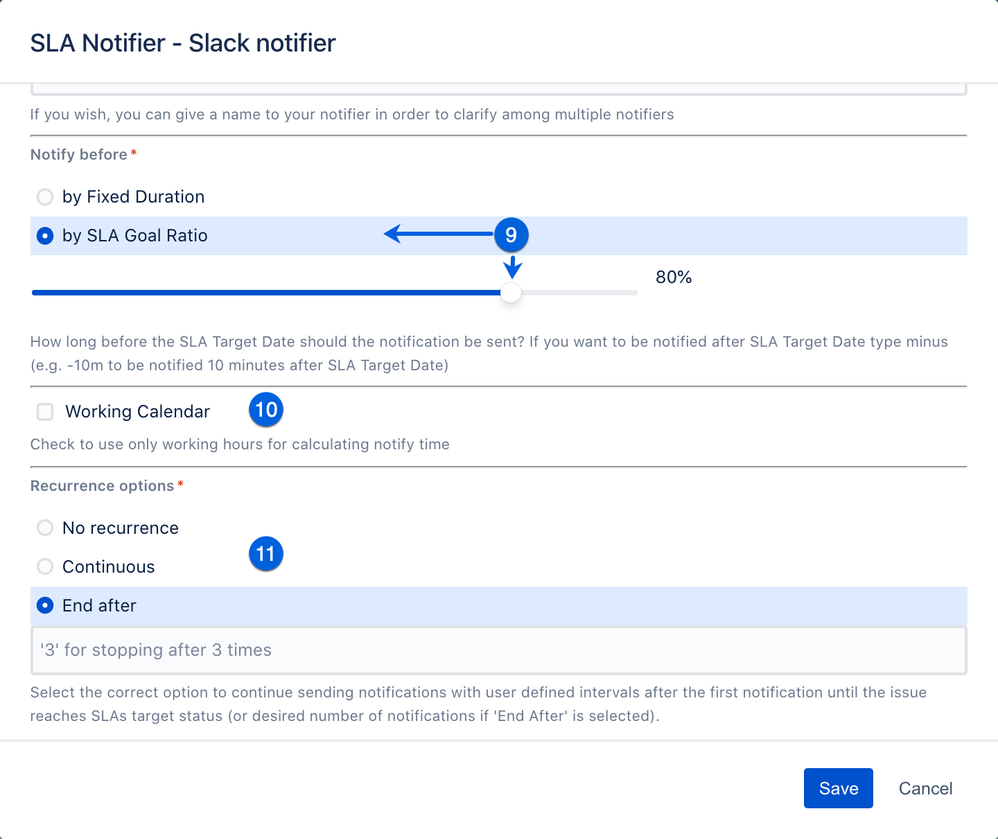The width and height of the screenshot is (998, 839).
Task: Click the "Recurrence options" section label
Action: coord(100,486)
